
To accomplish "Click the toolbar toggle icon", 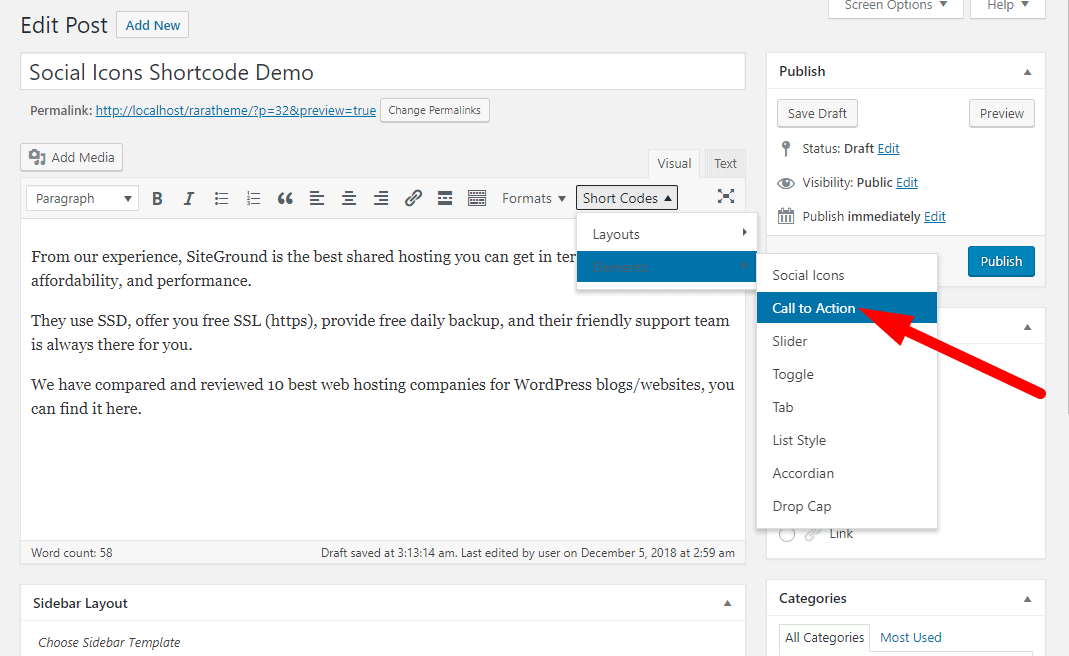I will pos(477,198).
